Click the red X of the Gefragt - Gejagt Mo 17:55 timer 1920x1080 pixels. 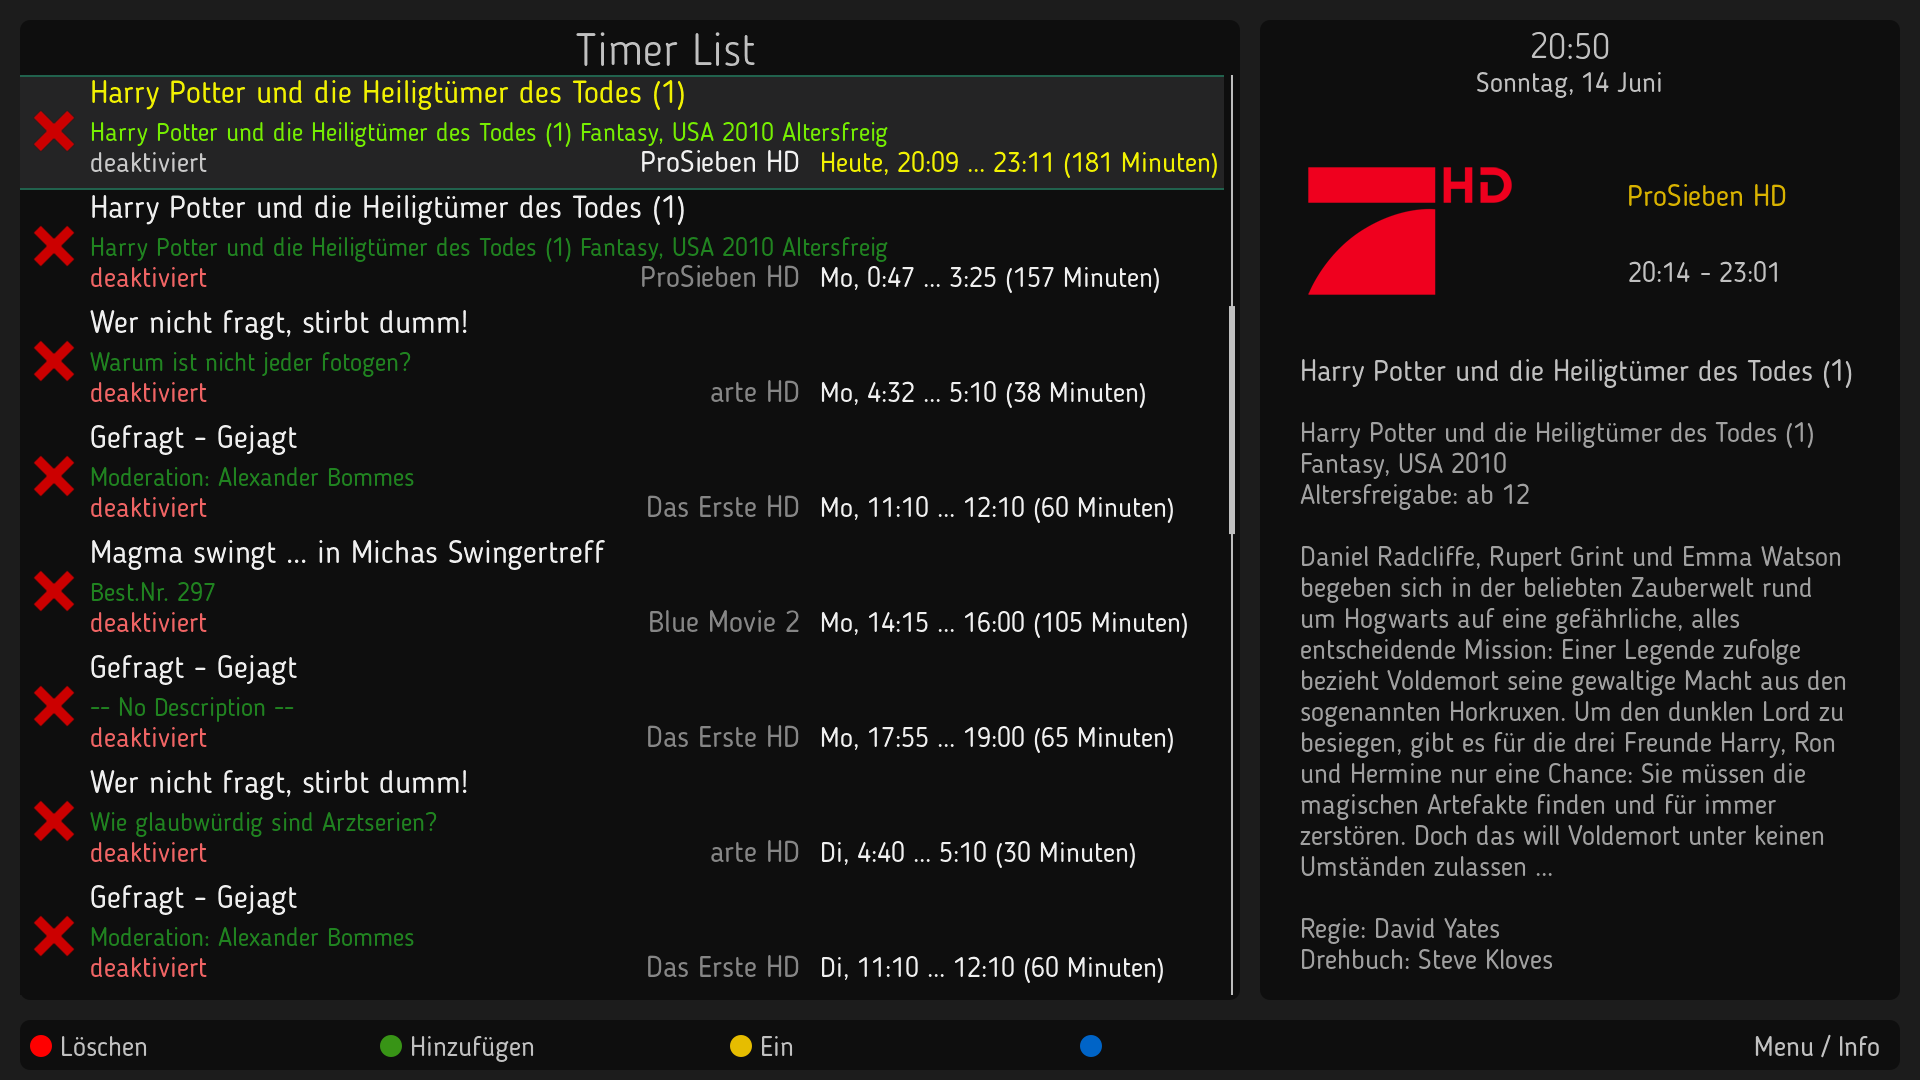[54, 707]
